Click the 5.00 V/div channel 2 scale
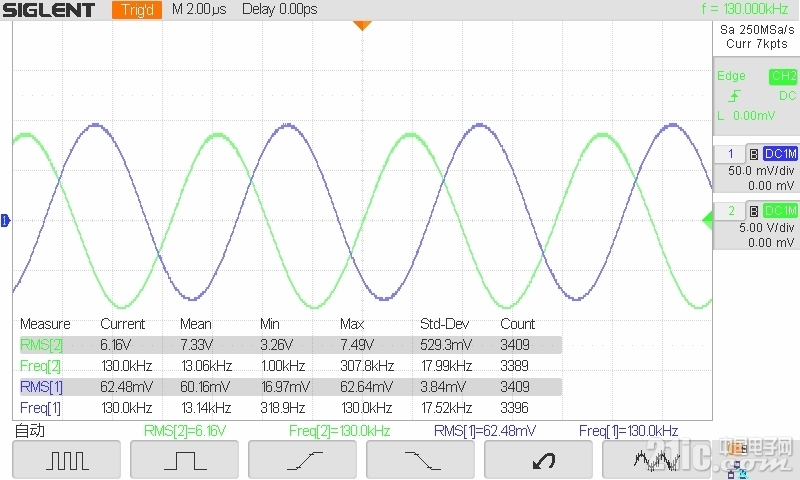Viewport: 800px width, 480px height. point(766,228)
